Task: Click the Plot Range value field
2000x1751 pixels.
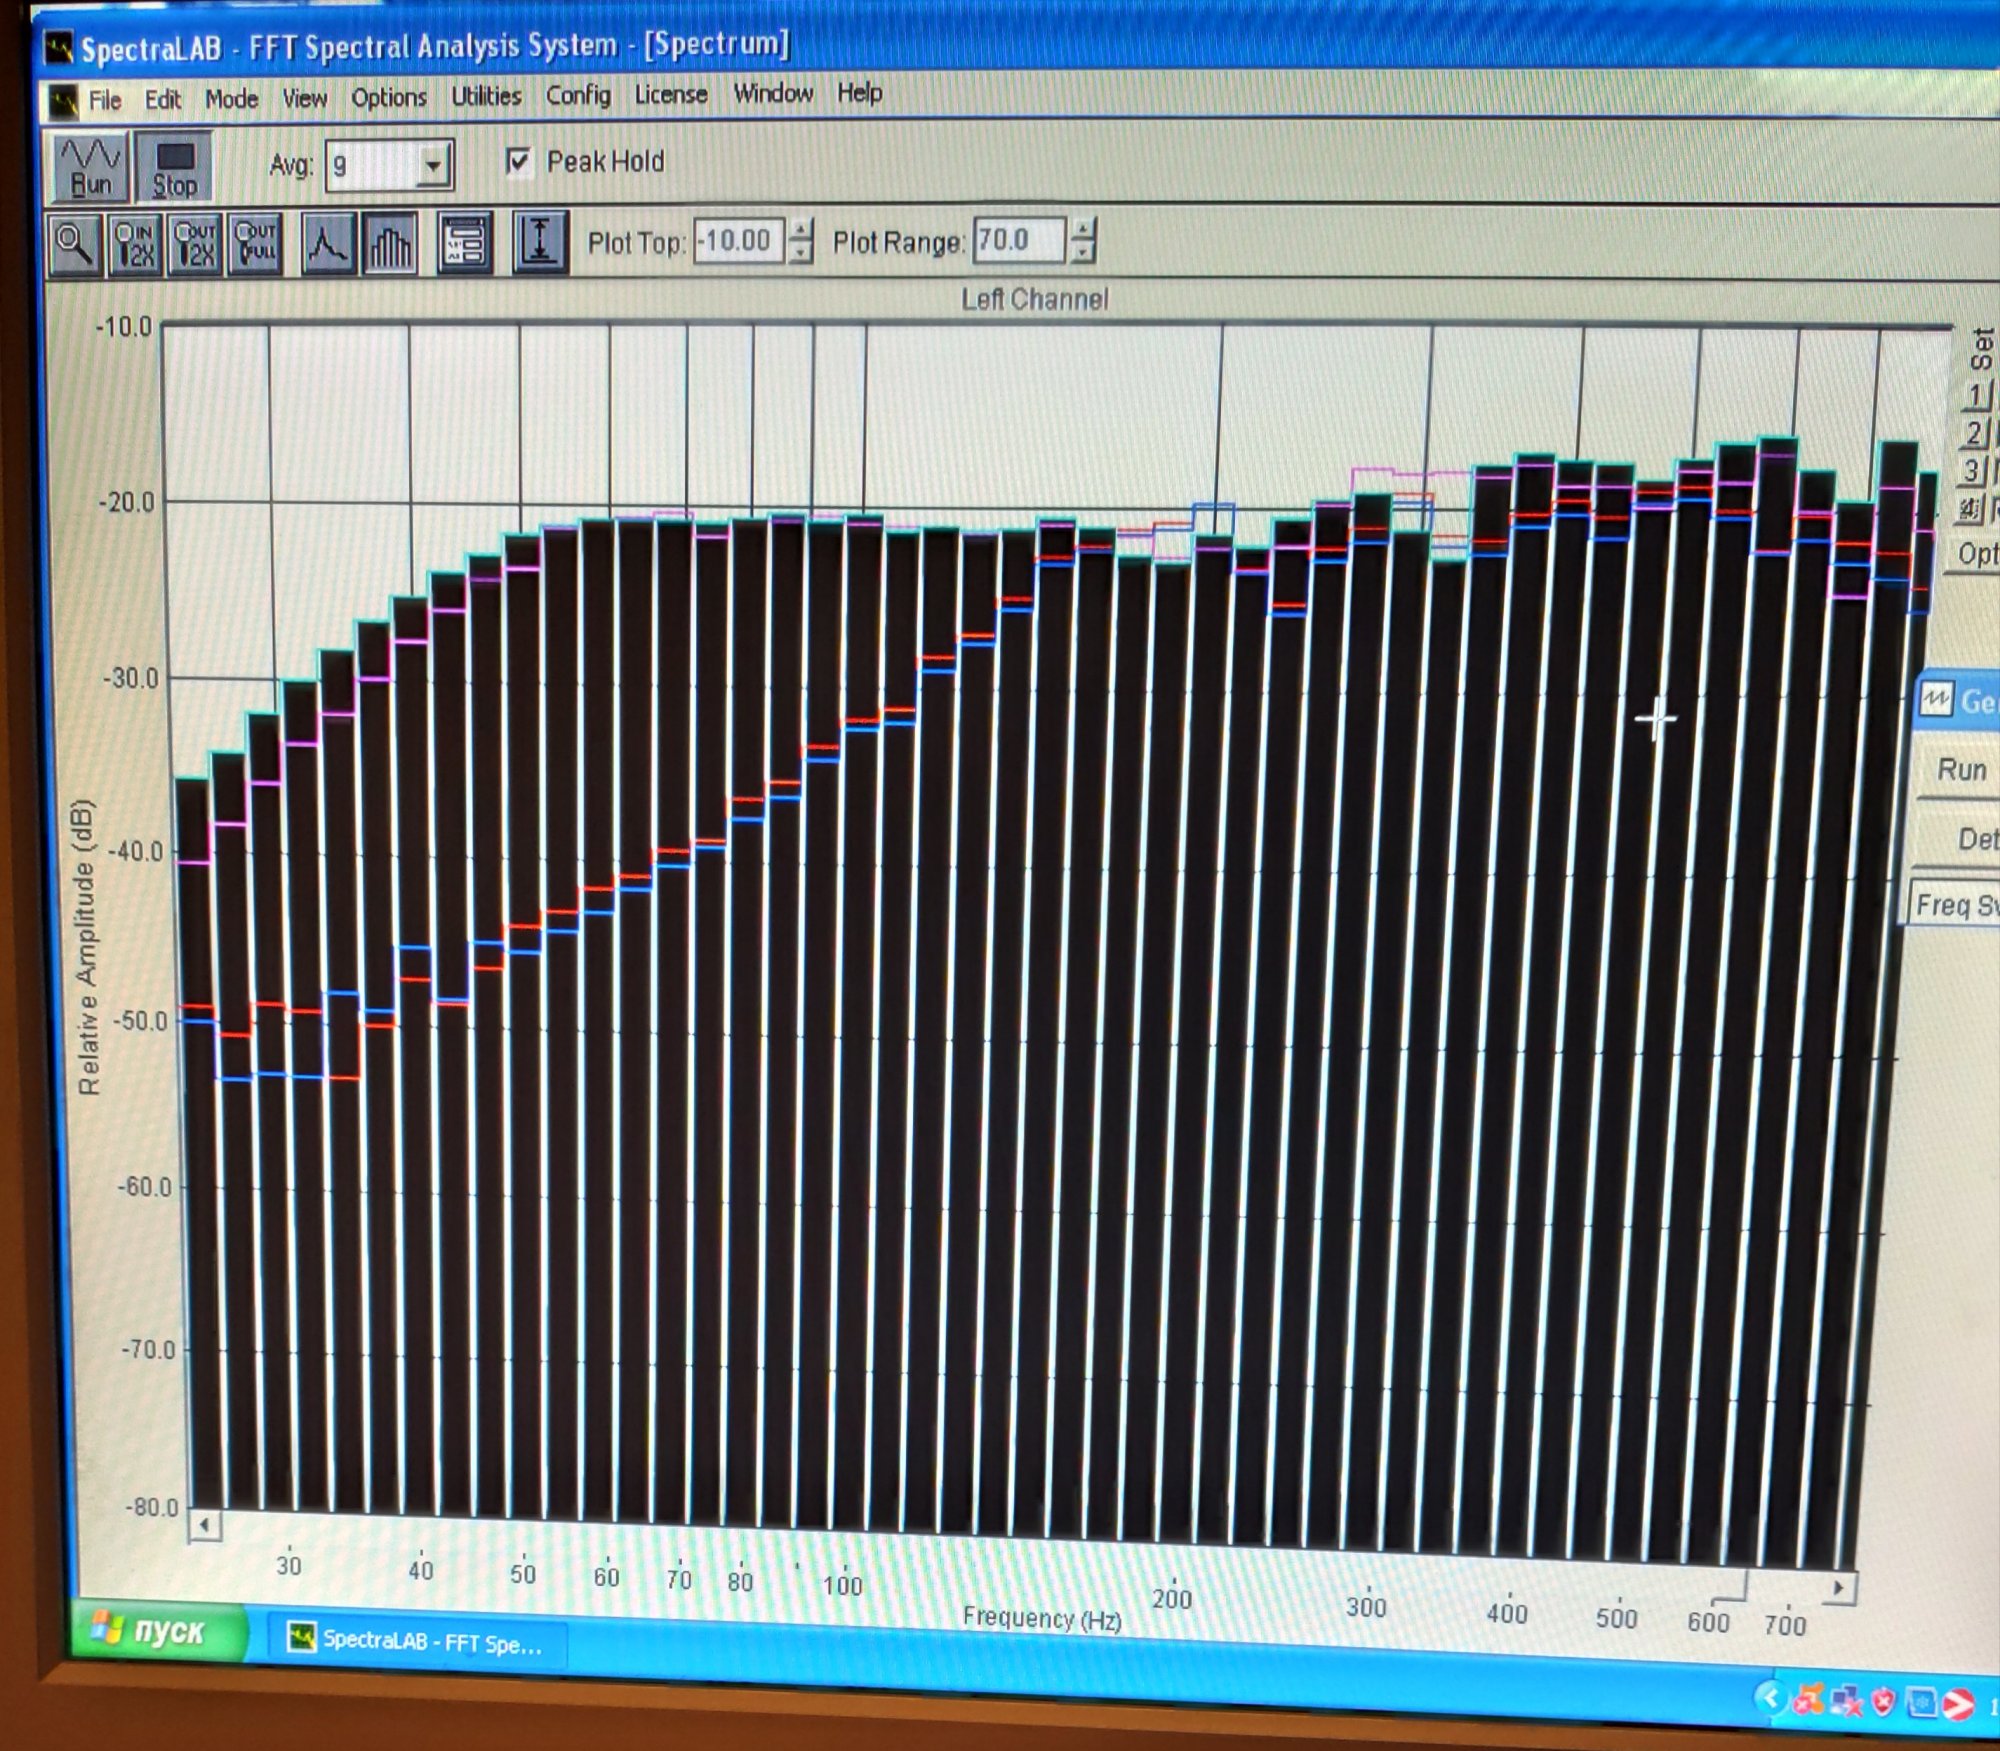Action: coord(1019,240)
